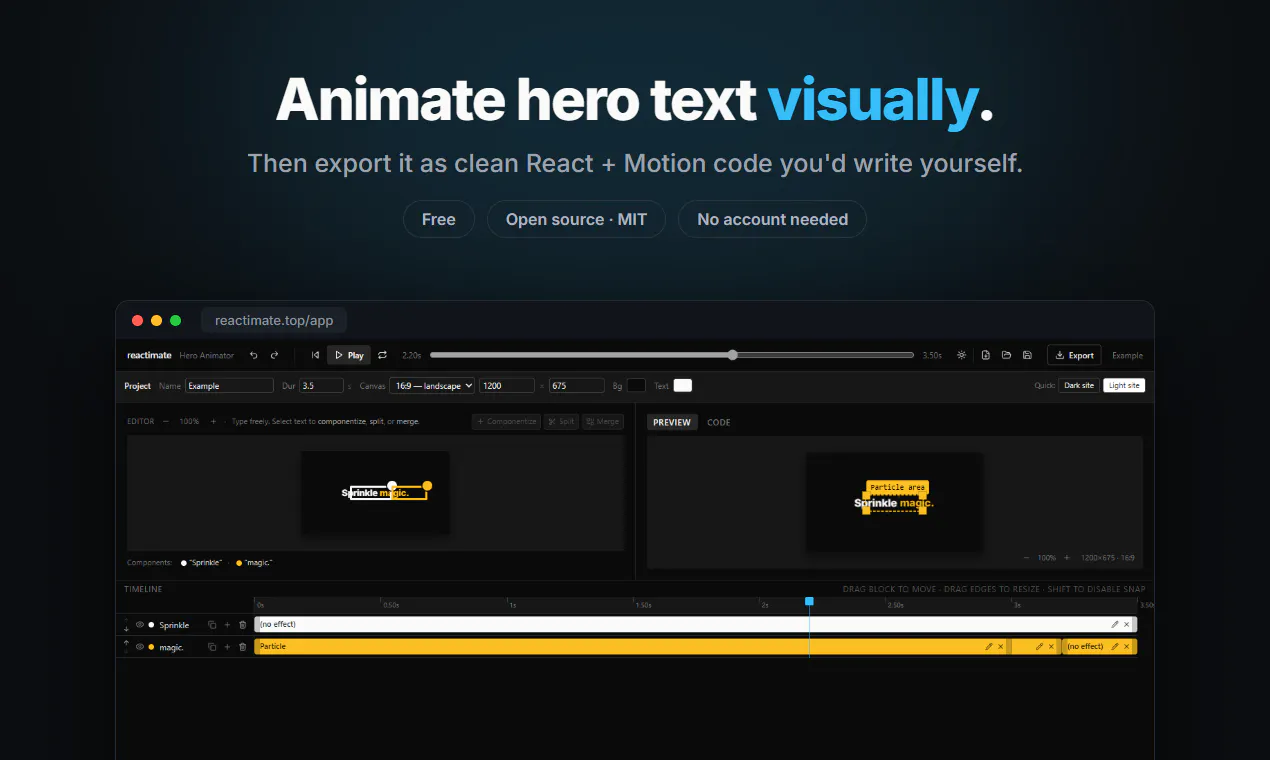Zoom out the editor with minus
1270x760 pixels.
166,422
